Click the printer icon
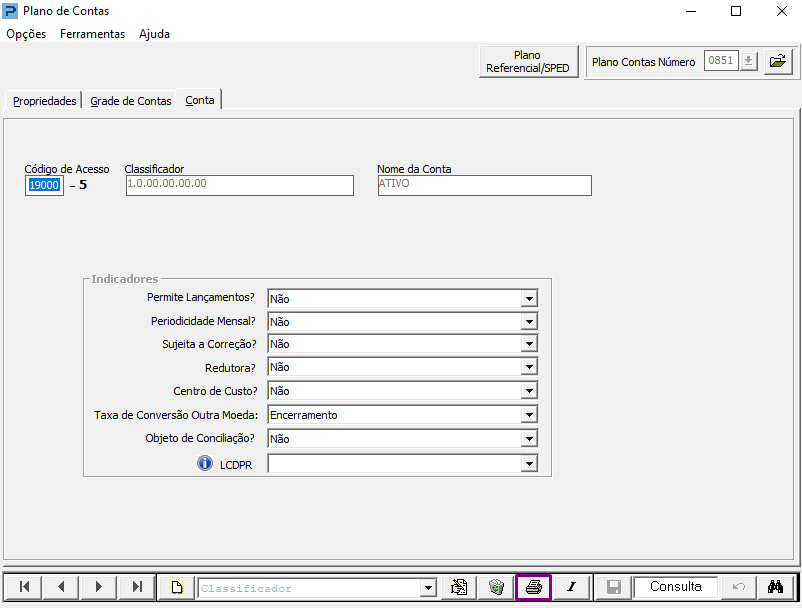 point(533,587)
